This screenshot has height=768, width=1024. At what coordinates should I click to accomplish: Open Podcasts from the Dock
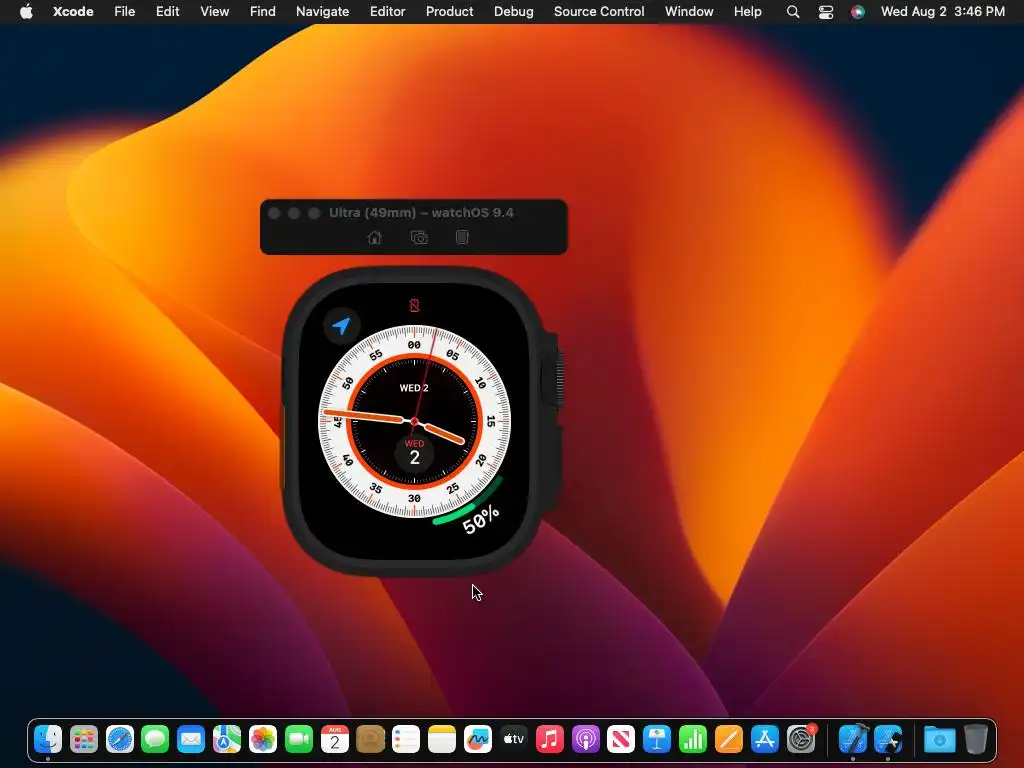pyautogui.click(x=586, y=739)
